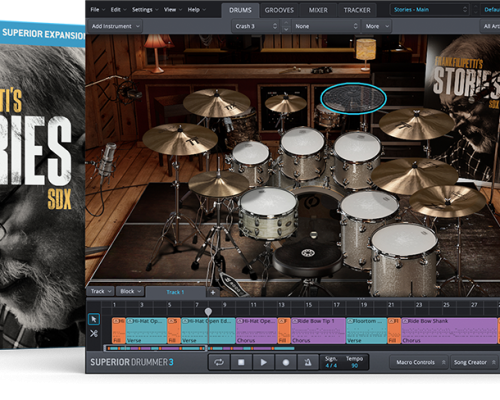This screenshot has width=500, height=400.
Task: Click the snare drum on the kit
Action: click(x=268, y=212)
